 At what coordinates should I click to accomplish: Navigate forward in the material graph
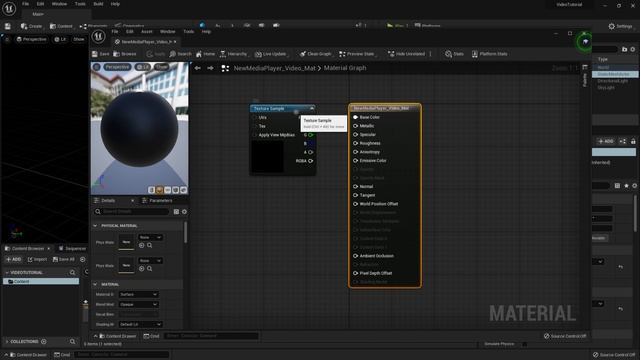click(x=210, y=68)
